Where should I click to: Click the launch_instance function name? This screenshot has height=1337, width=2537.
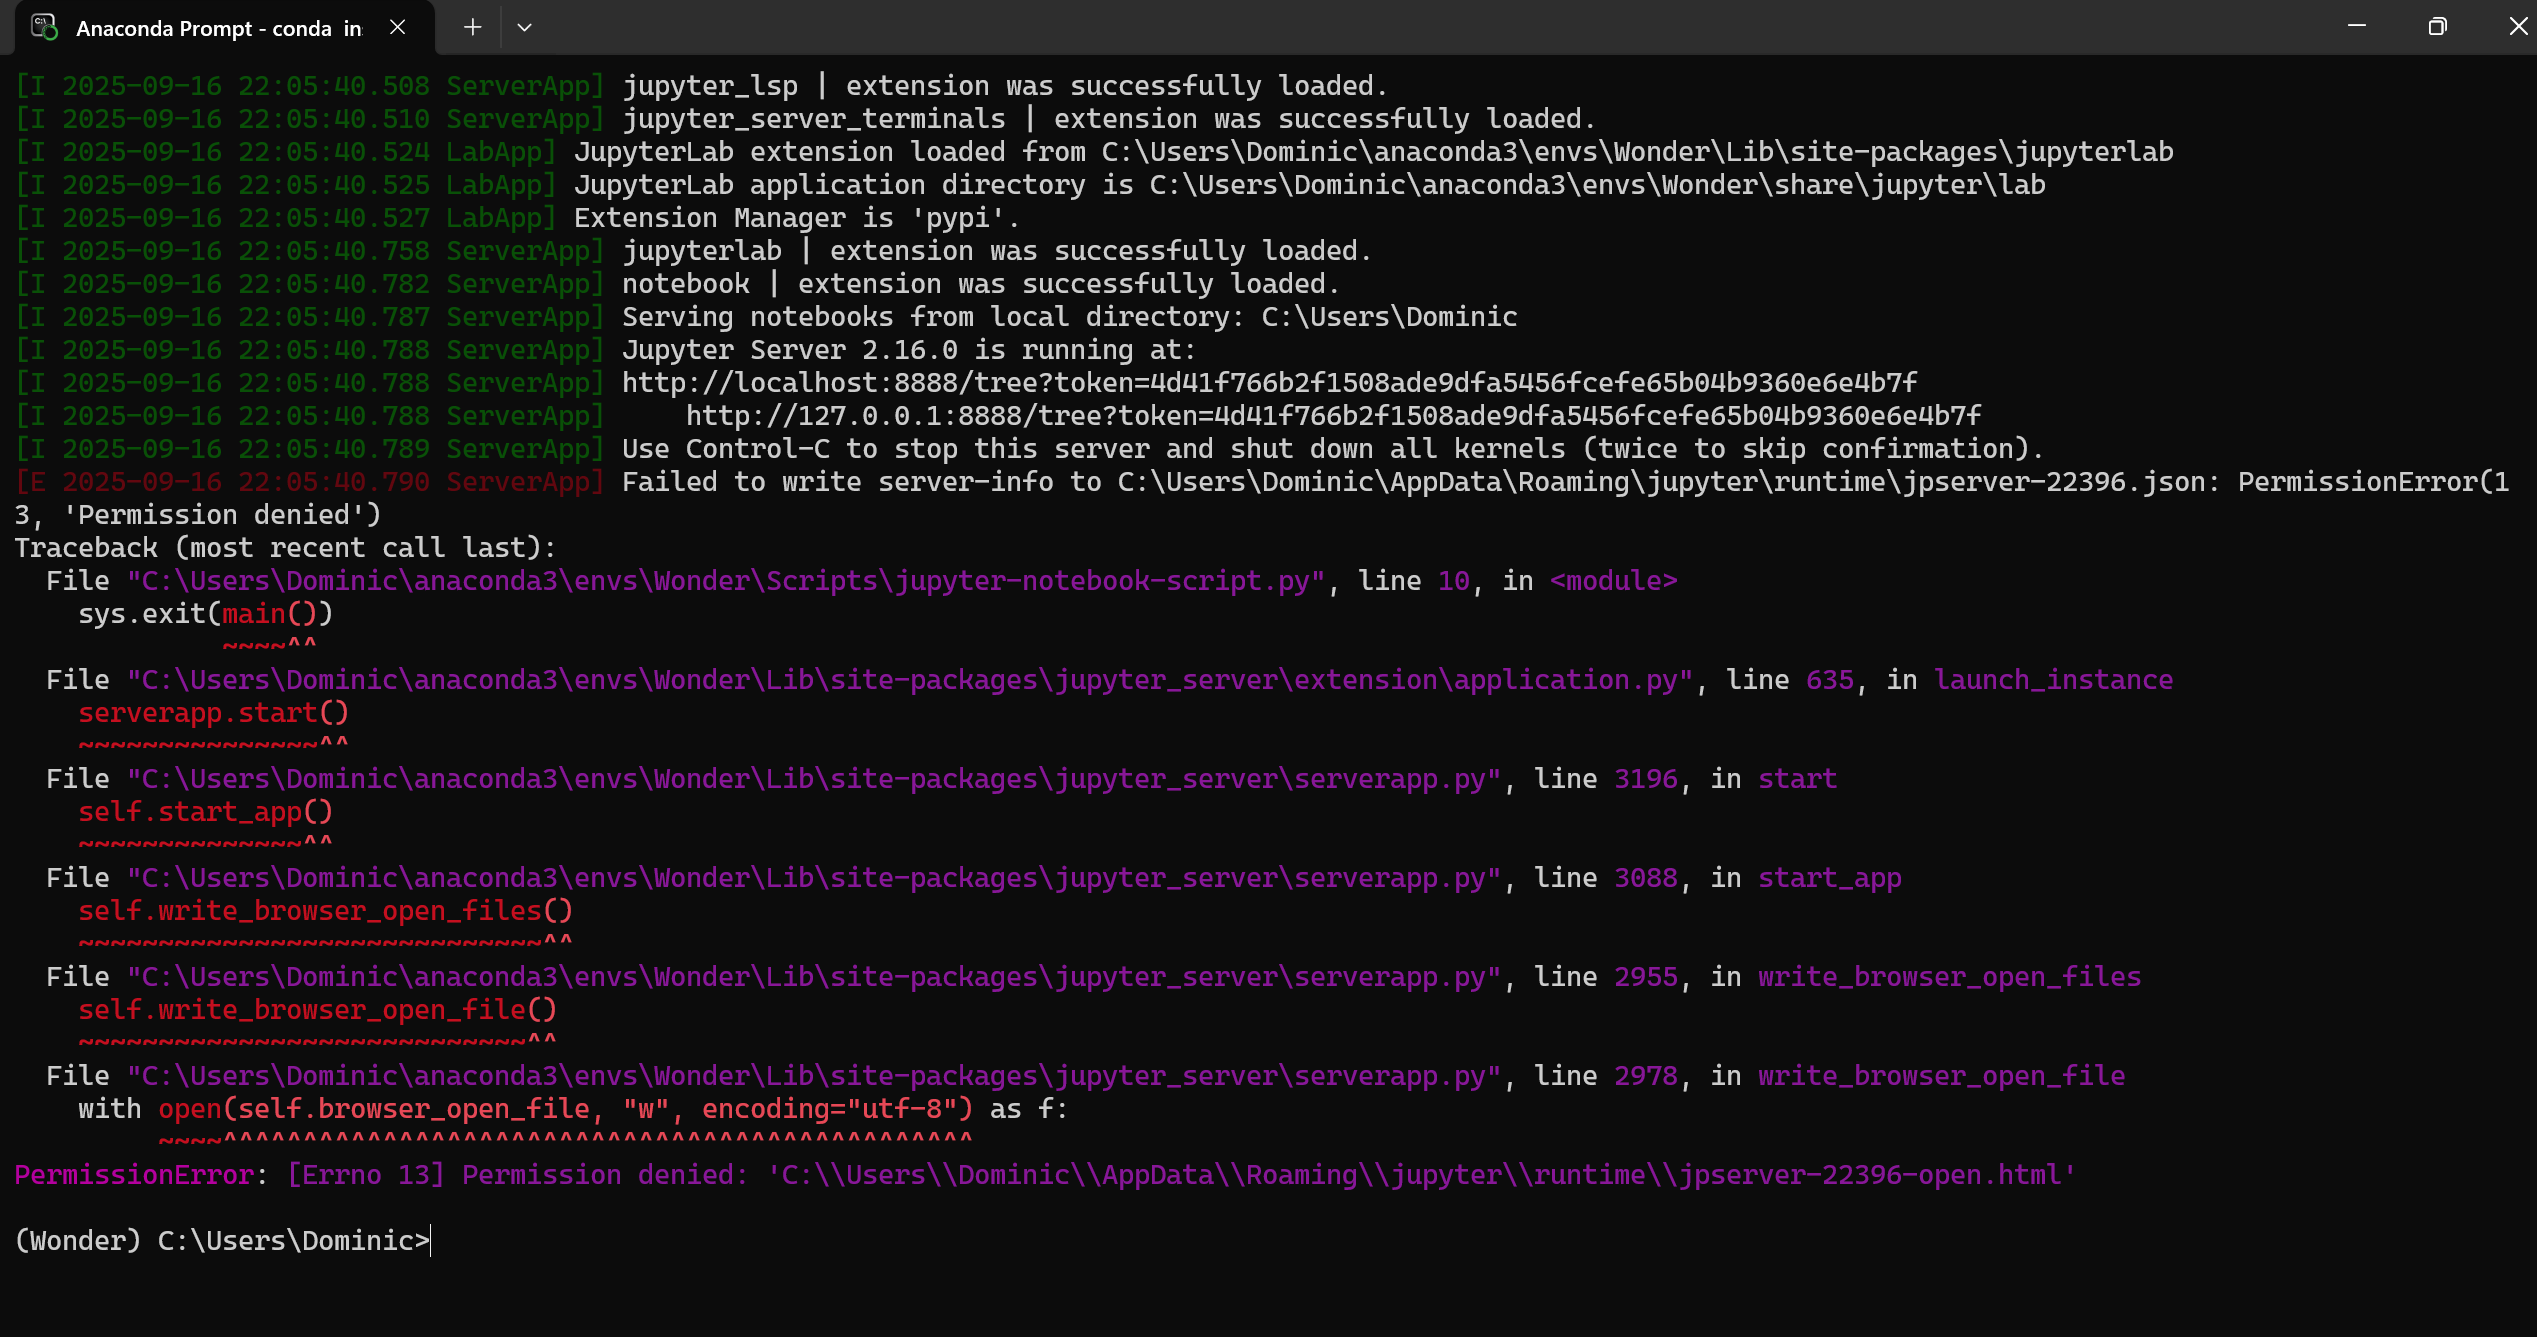(2053, 680)
